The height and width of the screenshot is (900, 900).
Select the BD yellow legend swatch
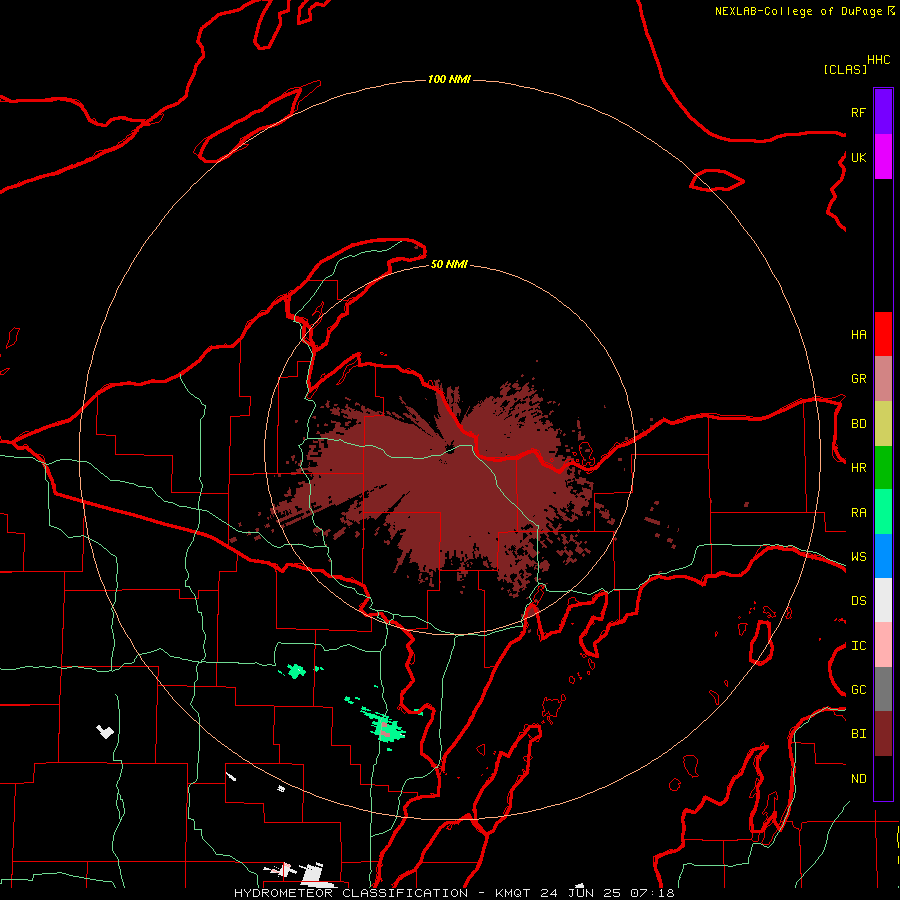[883, 424]
